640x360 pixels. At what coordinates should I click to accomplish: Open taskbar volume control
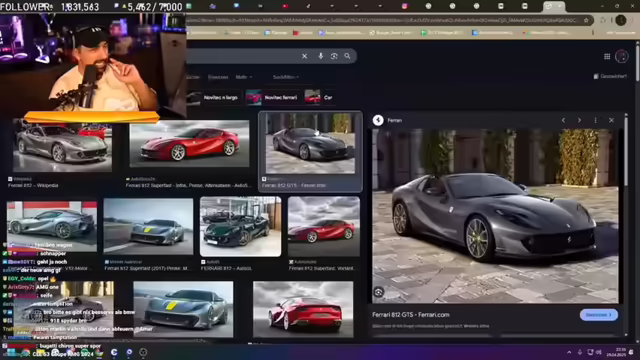[599, 352]
